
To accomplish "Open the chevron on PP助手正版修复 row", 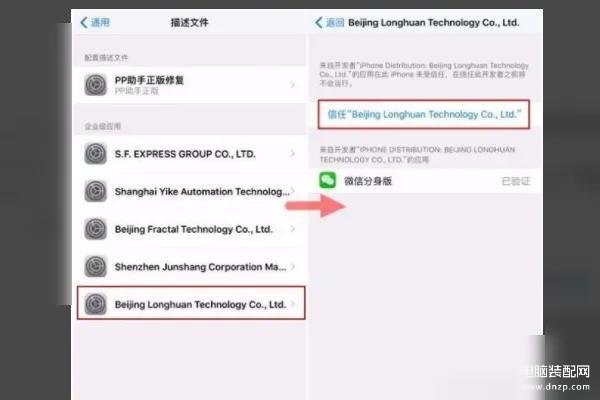I will [293, 85].
